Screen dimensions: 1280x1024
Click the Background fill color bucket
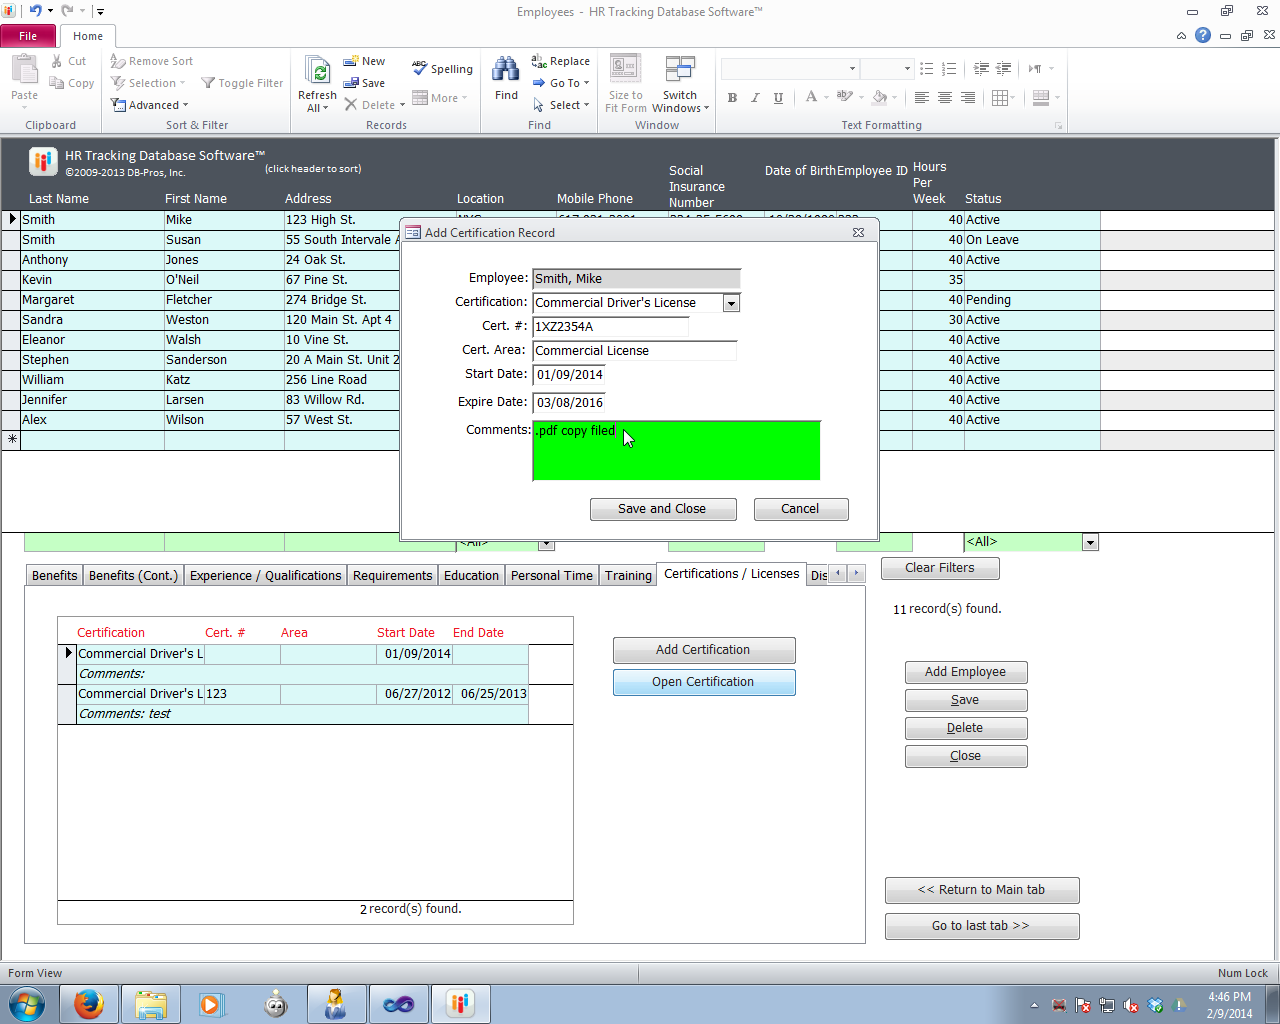(879, 97)
